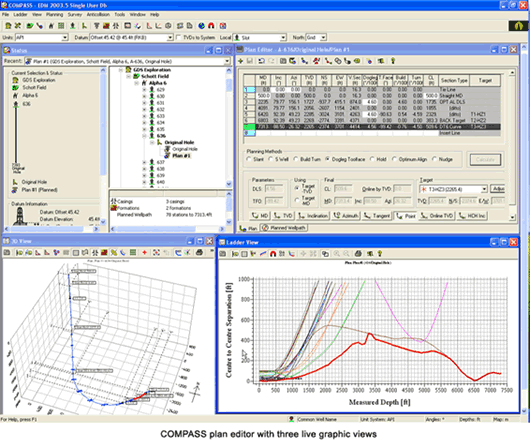The image size is (530, 447).
Task: Collapse well 636 in the tree
Action: 144,136
